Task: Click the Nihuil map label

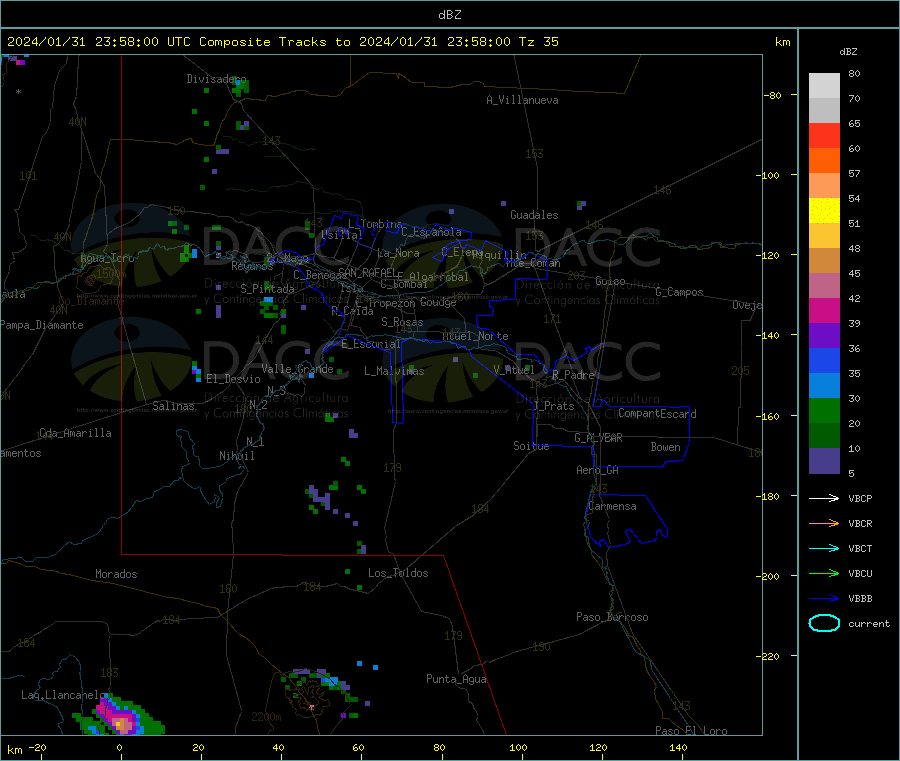Action: click(x=236, y=456)
